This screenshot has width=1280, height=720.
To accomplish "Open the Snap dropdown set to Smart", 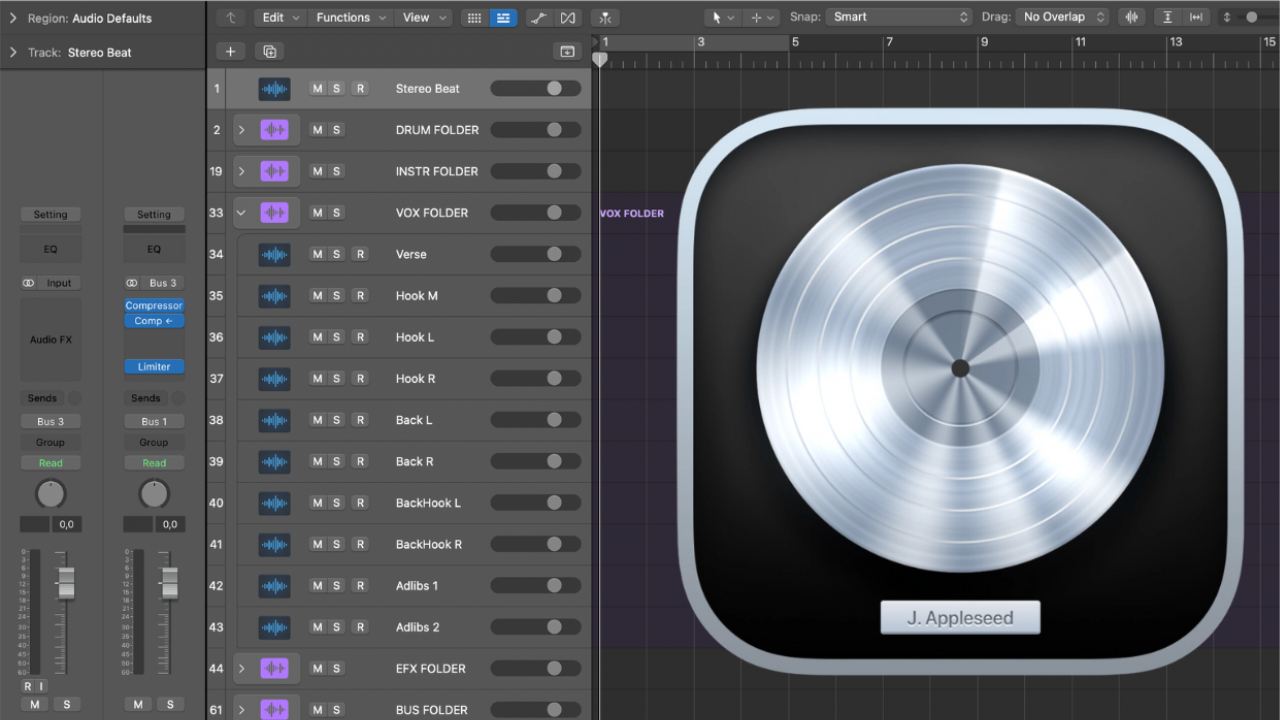I will 899,17.
